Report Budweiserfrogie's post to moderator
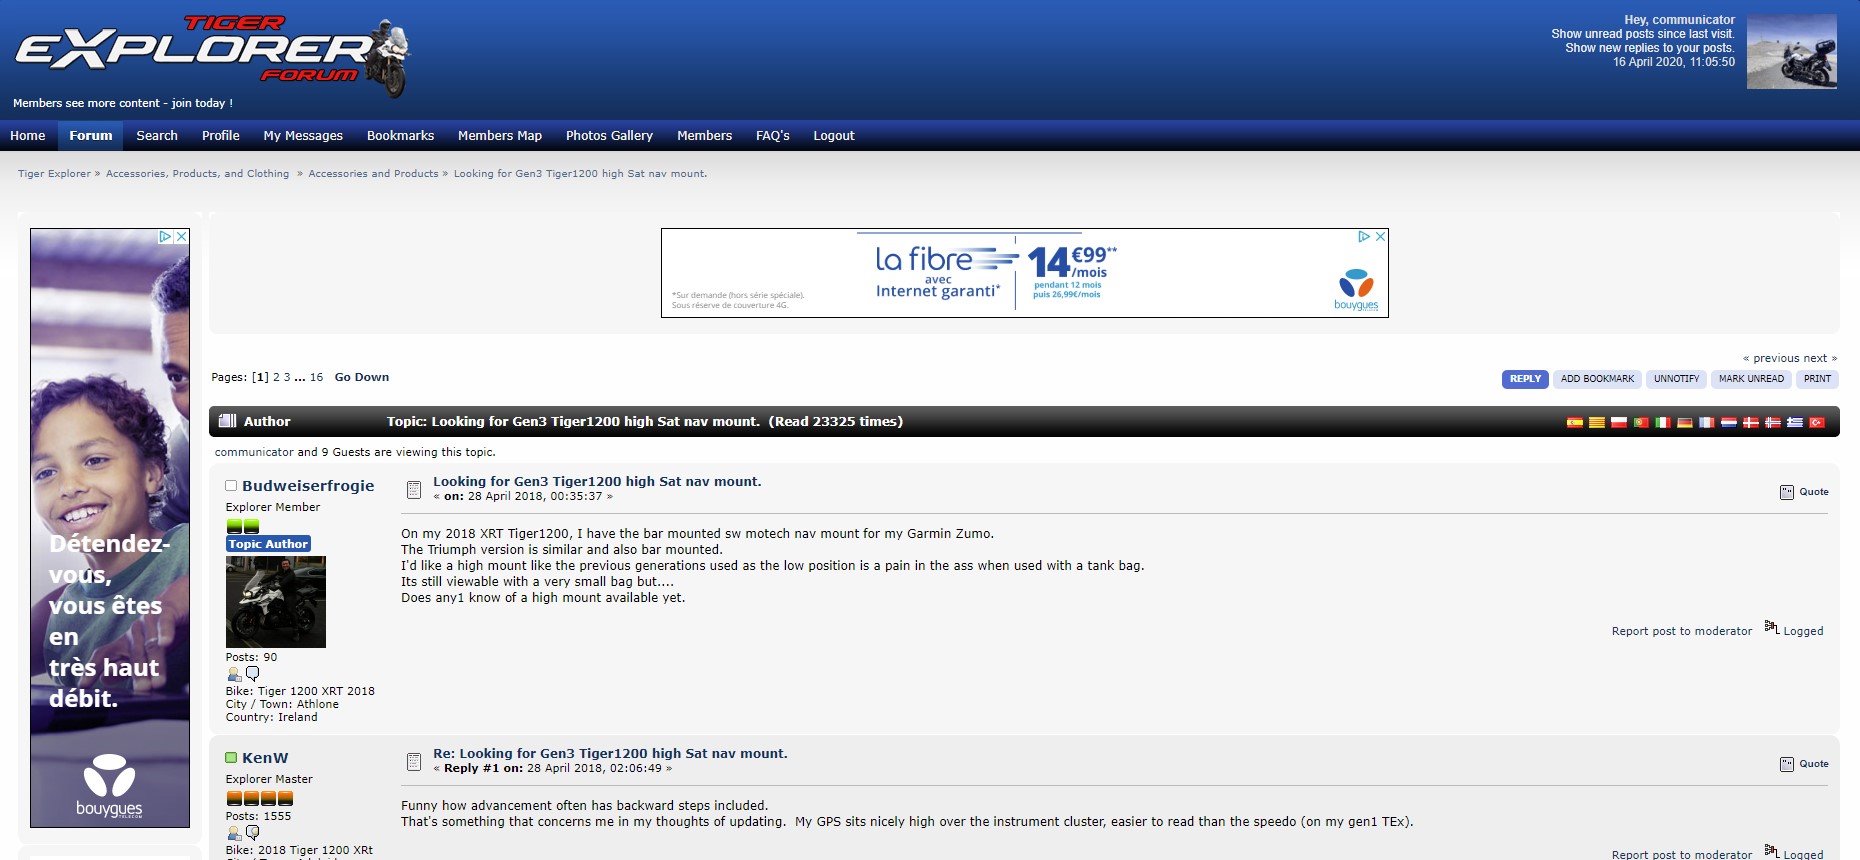1860x860 pixels. pos(1682,631)
